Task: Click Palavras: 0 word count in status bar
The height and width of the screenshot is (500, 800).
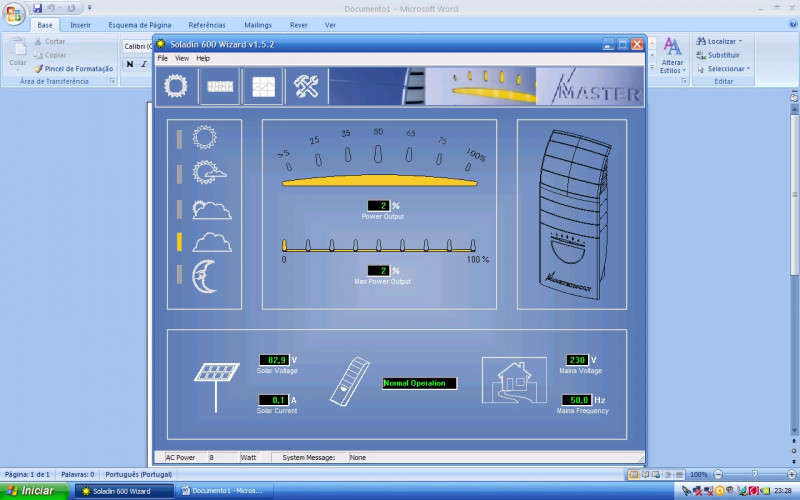Action: [78, 474]
